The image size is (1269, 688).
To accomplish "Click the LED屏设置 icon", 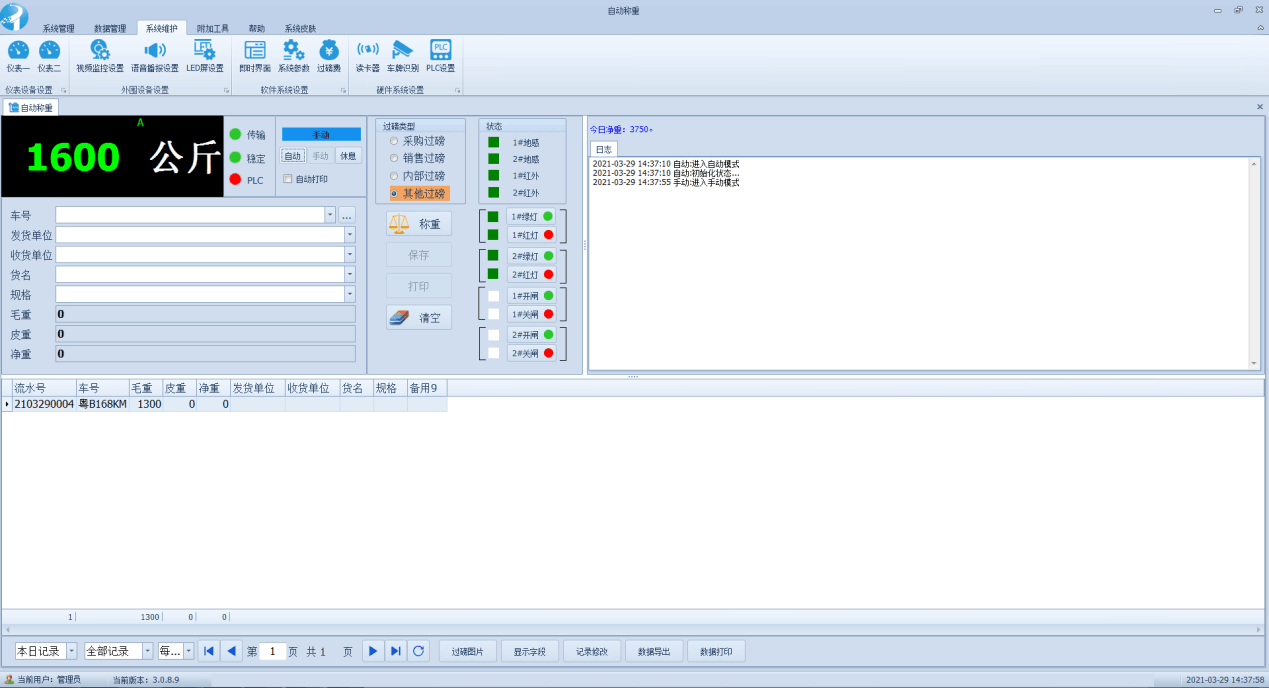I will click(x=204, y=55).
